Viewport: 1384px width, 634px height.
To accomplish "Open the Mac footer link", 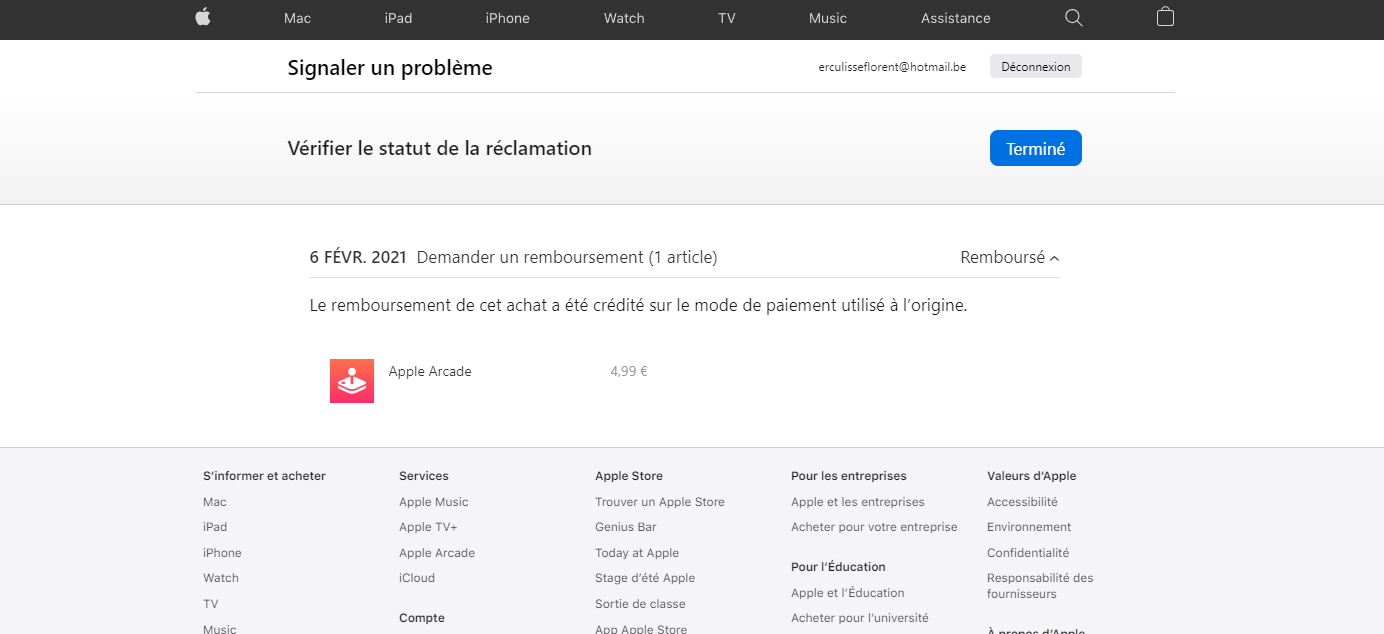I will [x=215, y=502].
